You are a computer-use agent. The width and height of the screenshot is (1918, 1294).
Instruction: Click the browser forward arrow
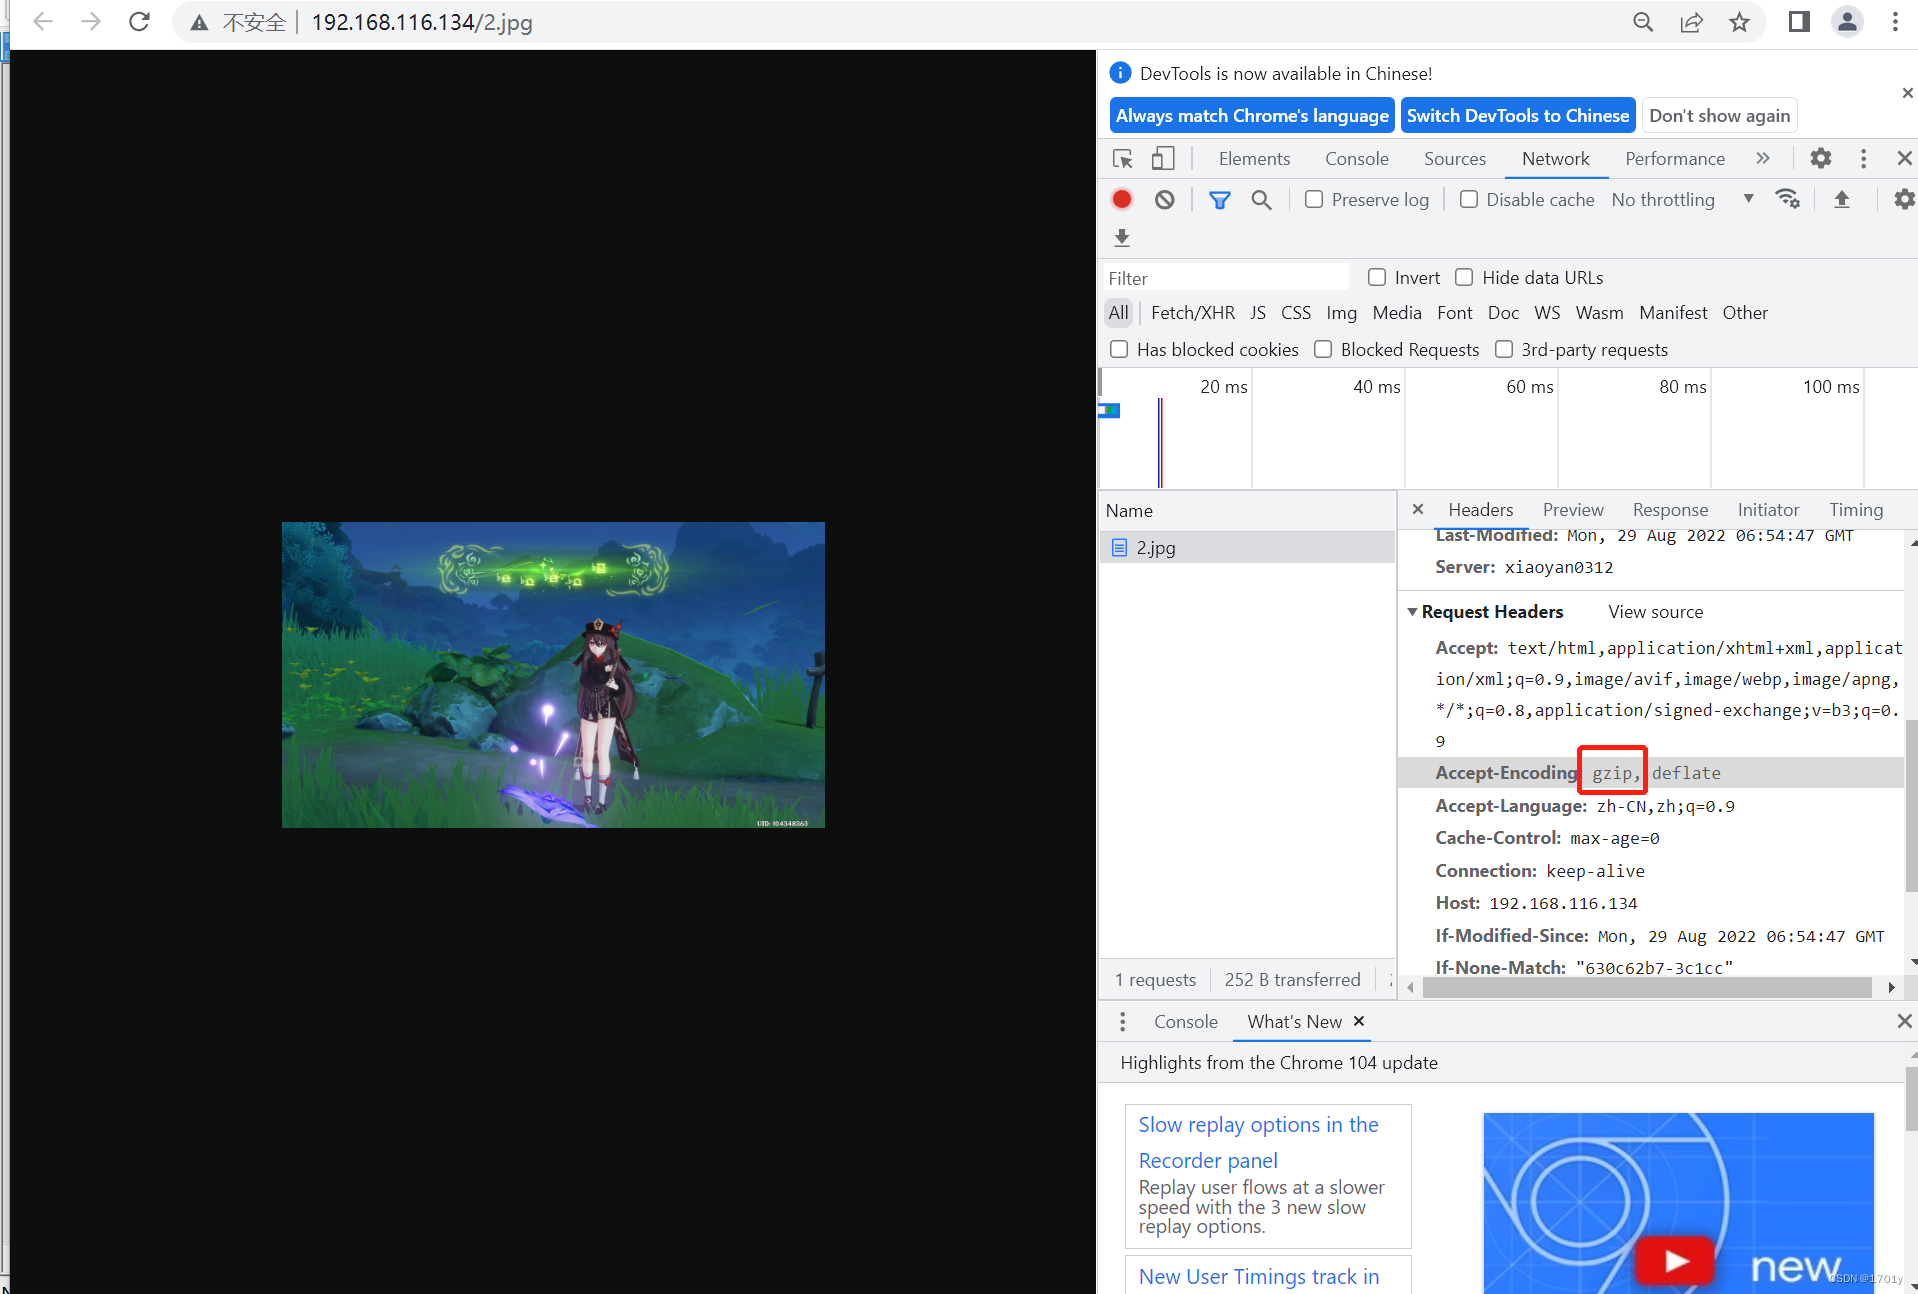pos(91,22)
